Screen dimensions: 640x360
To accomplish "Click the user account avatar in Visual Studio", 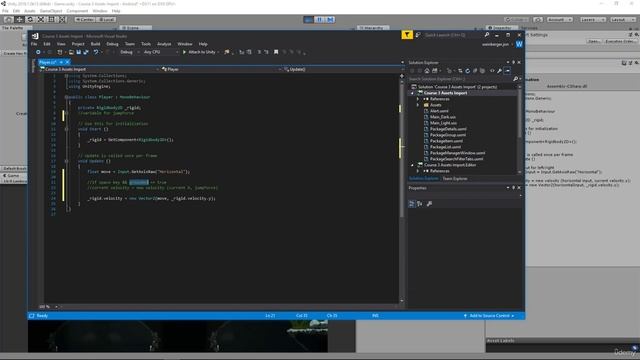I will point(519,44).
